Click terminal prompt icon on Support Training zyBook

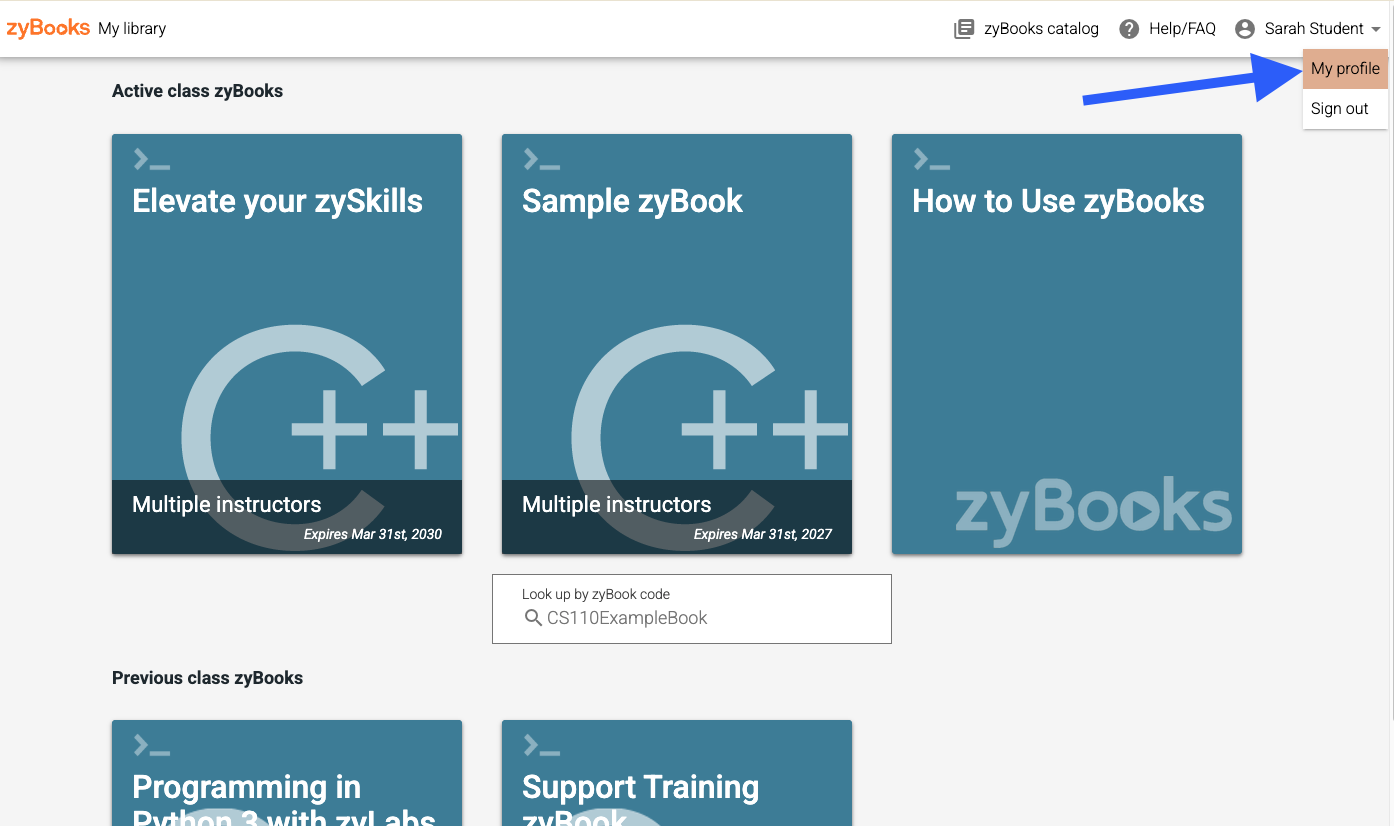pyautogui.click(x=541, y=745)
